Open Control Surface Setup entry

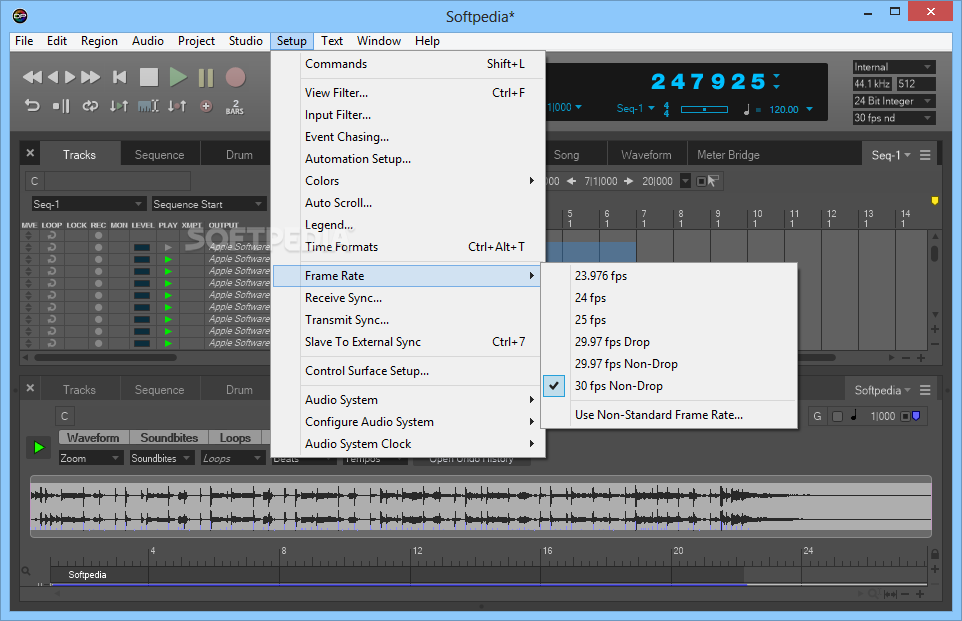[x=408, y=371]
